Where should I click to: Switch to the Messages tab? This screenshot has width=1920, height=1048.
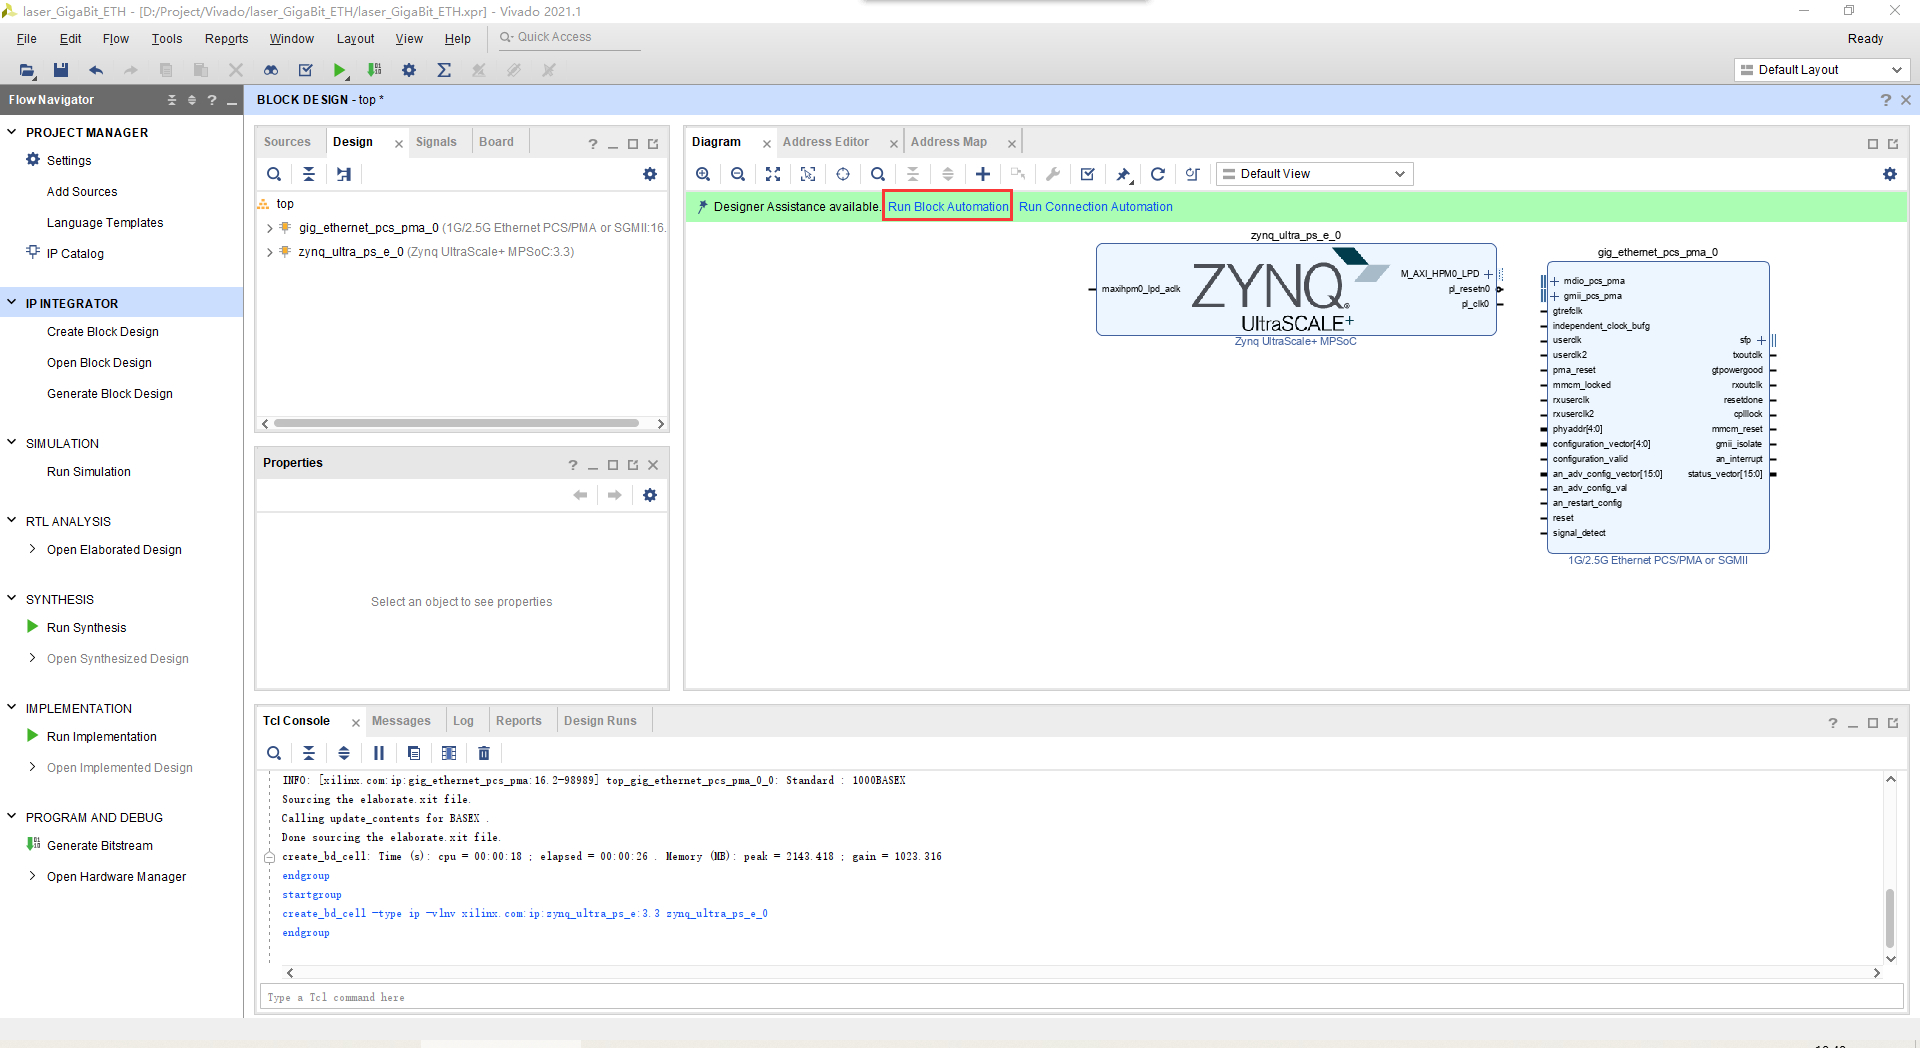[x=401, y=720]
